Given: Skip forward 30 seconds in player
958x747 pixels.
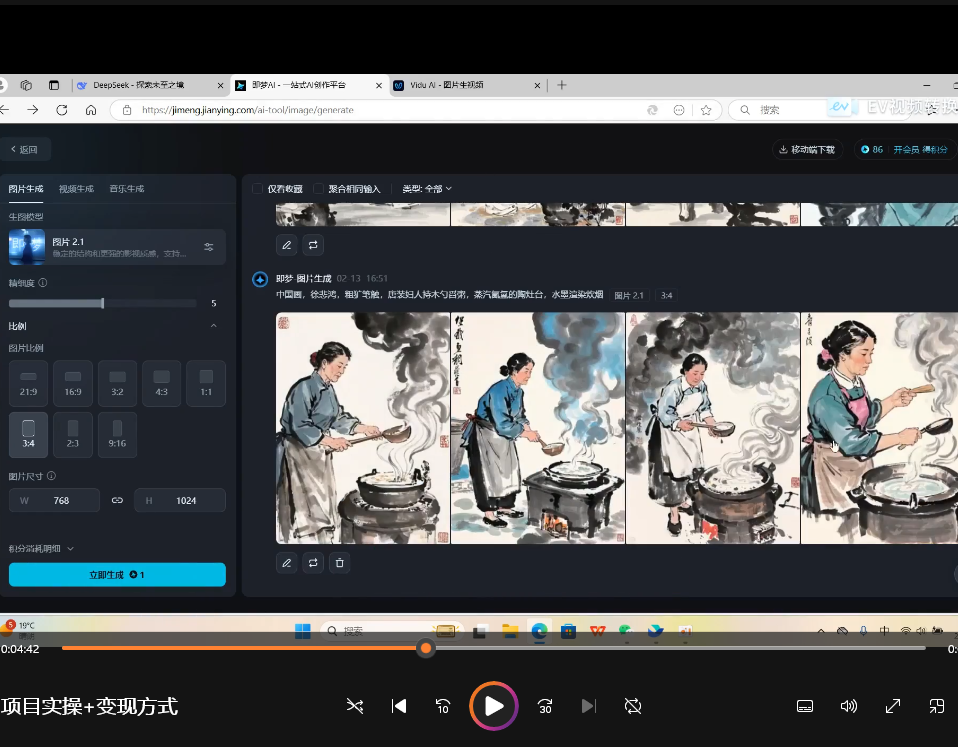Looking at the screenshot, I should 545,707.
